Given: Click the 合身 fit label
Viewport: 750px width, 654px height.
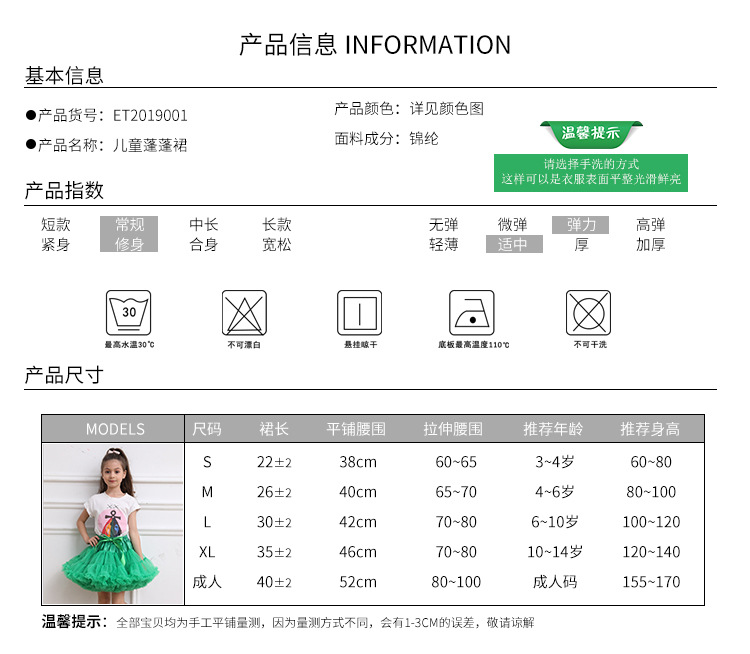Looking at the screenshot, I should click(x=204, y=244).
